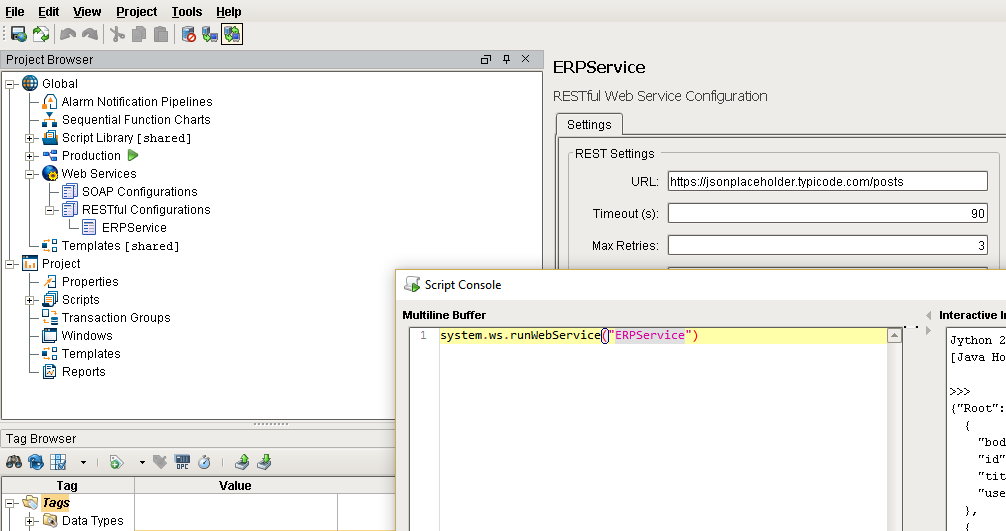The height and width of the screenshot is (531, 1006).
Task: Open the Project menu
Action: 137,12
